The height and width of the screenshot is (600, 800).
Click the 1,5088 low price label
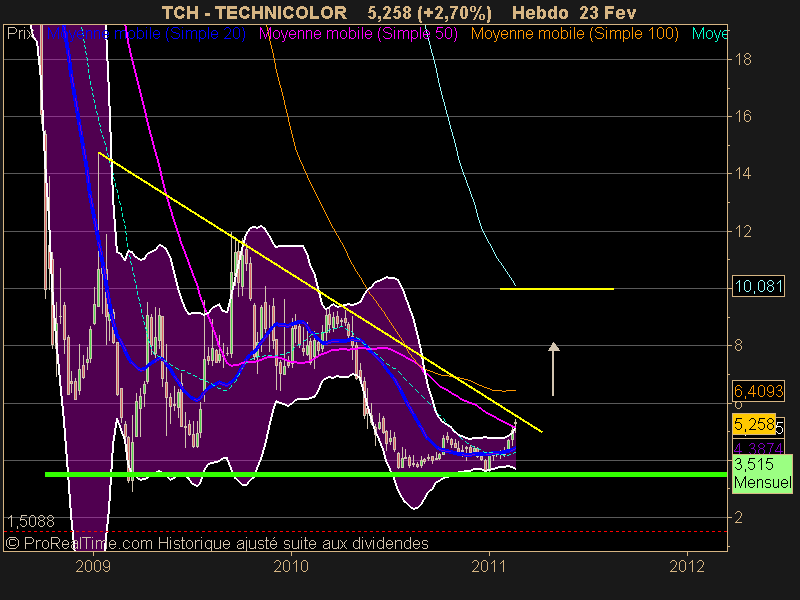tap(31, 521)
